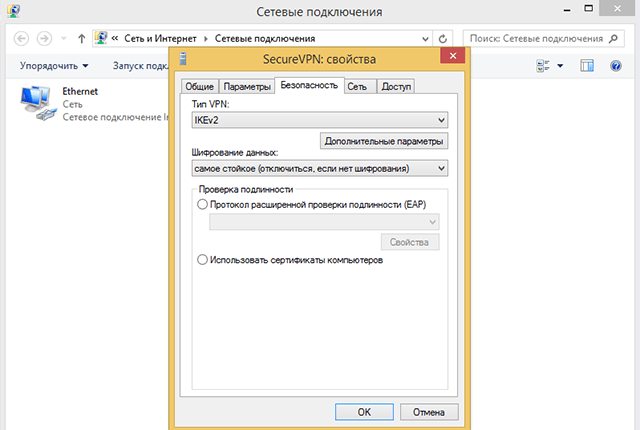Switch to the Общие tab
The height and width of the screenshot is (430, 640).
pos(200,86)
